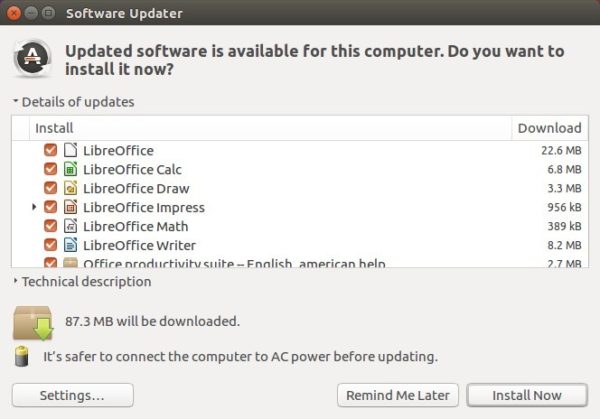Click the LibreOffice Draw icon
This screenshot has height=419, width=600.
(70, 188)
